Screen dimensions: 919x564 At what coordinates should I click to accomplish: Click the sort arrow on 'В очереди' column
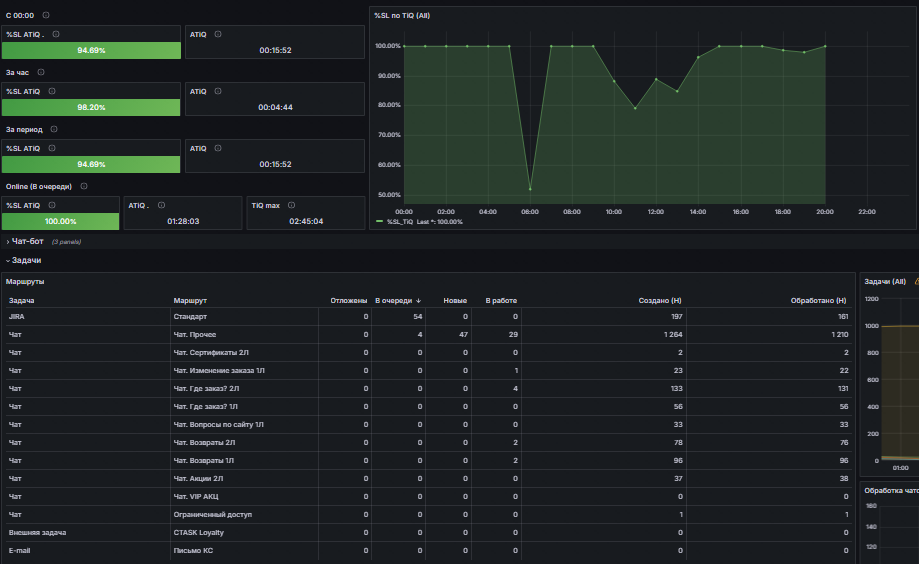click(x=418, y=301)
